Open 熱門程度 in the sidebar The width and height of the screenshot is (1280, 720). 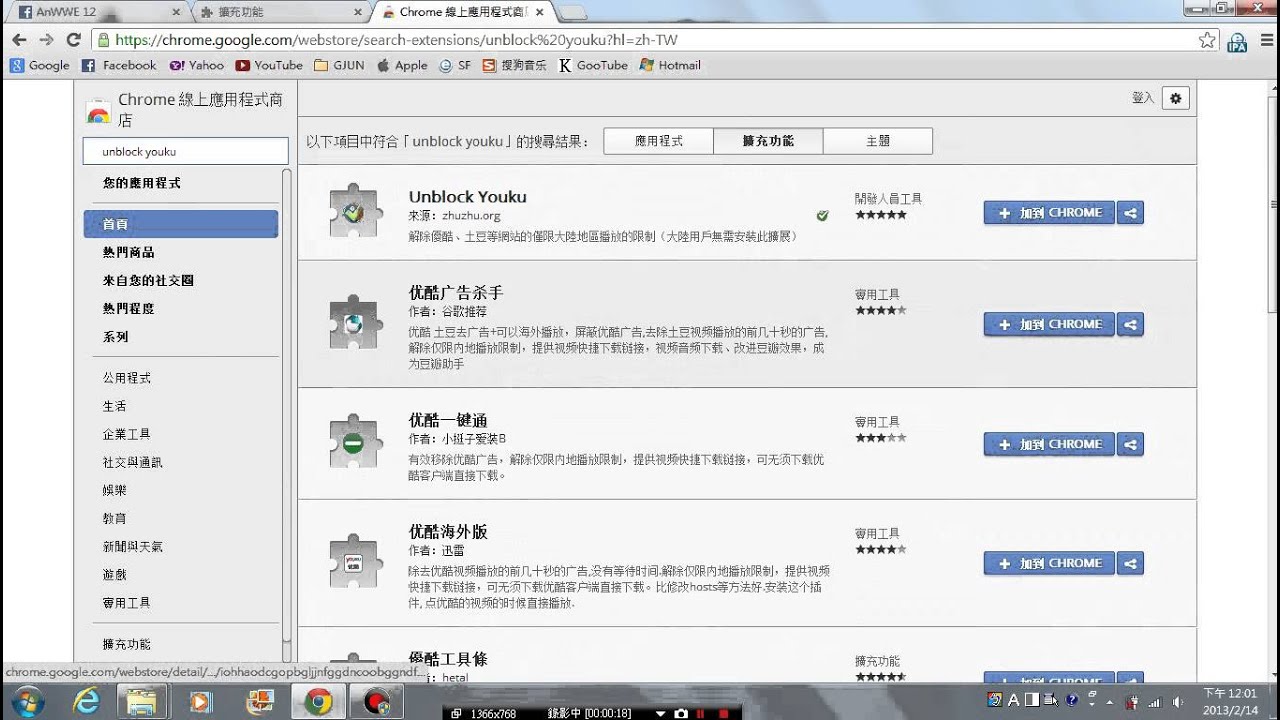pyautogui.click(x=128, y=309)
